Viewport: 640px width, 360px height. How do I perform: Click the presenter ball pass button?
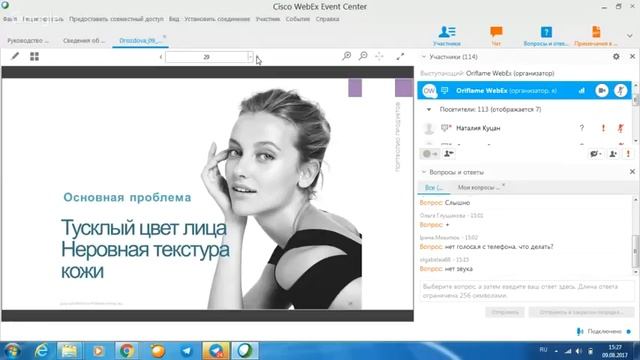point(430,154)
